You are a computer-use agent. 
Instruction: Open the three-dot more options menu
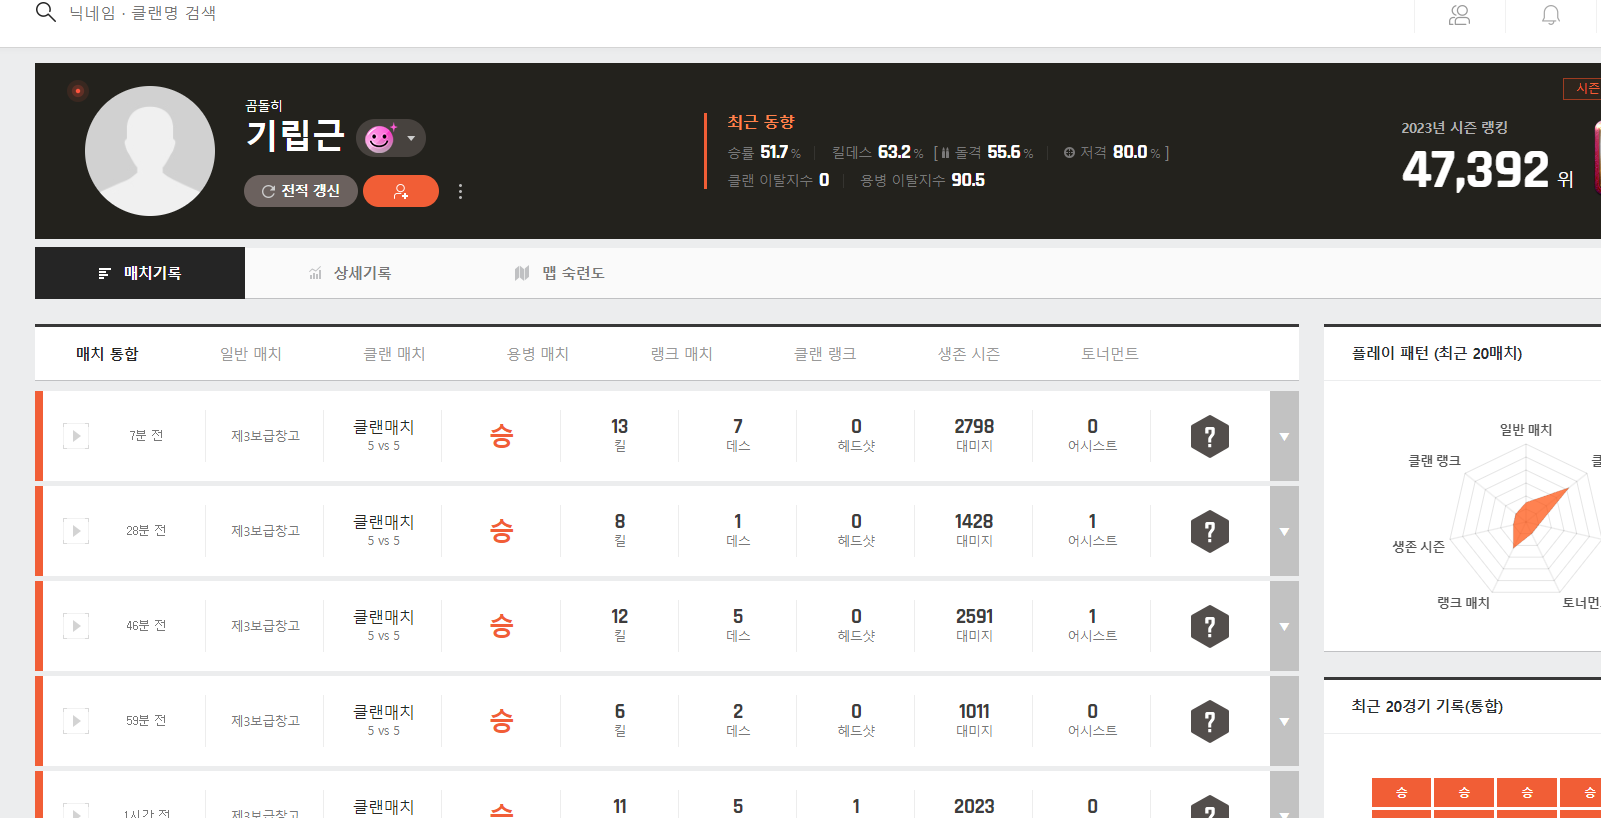pyautogui.click(x=460, y=191)
